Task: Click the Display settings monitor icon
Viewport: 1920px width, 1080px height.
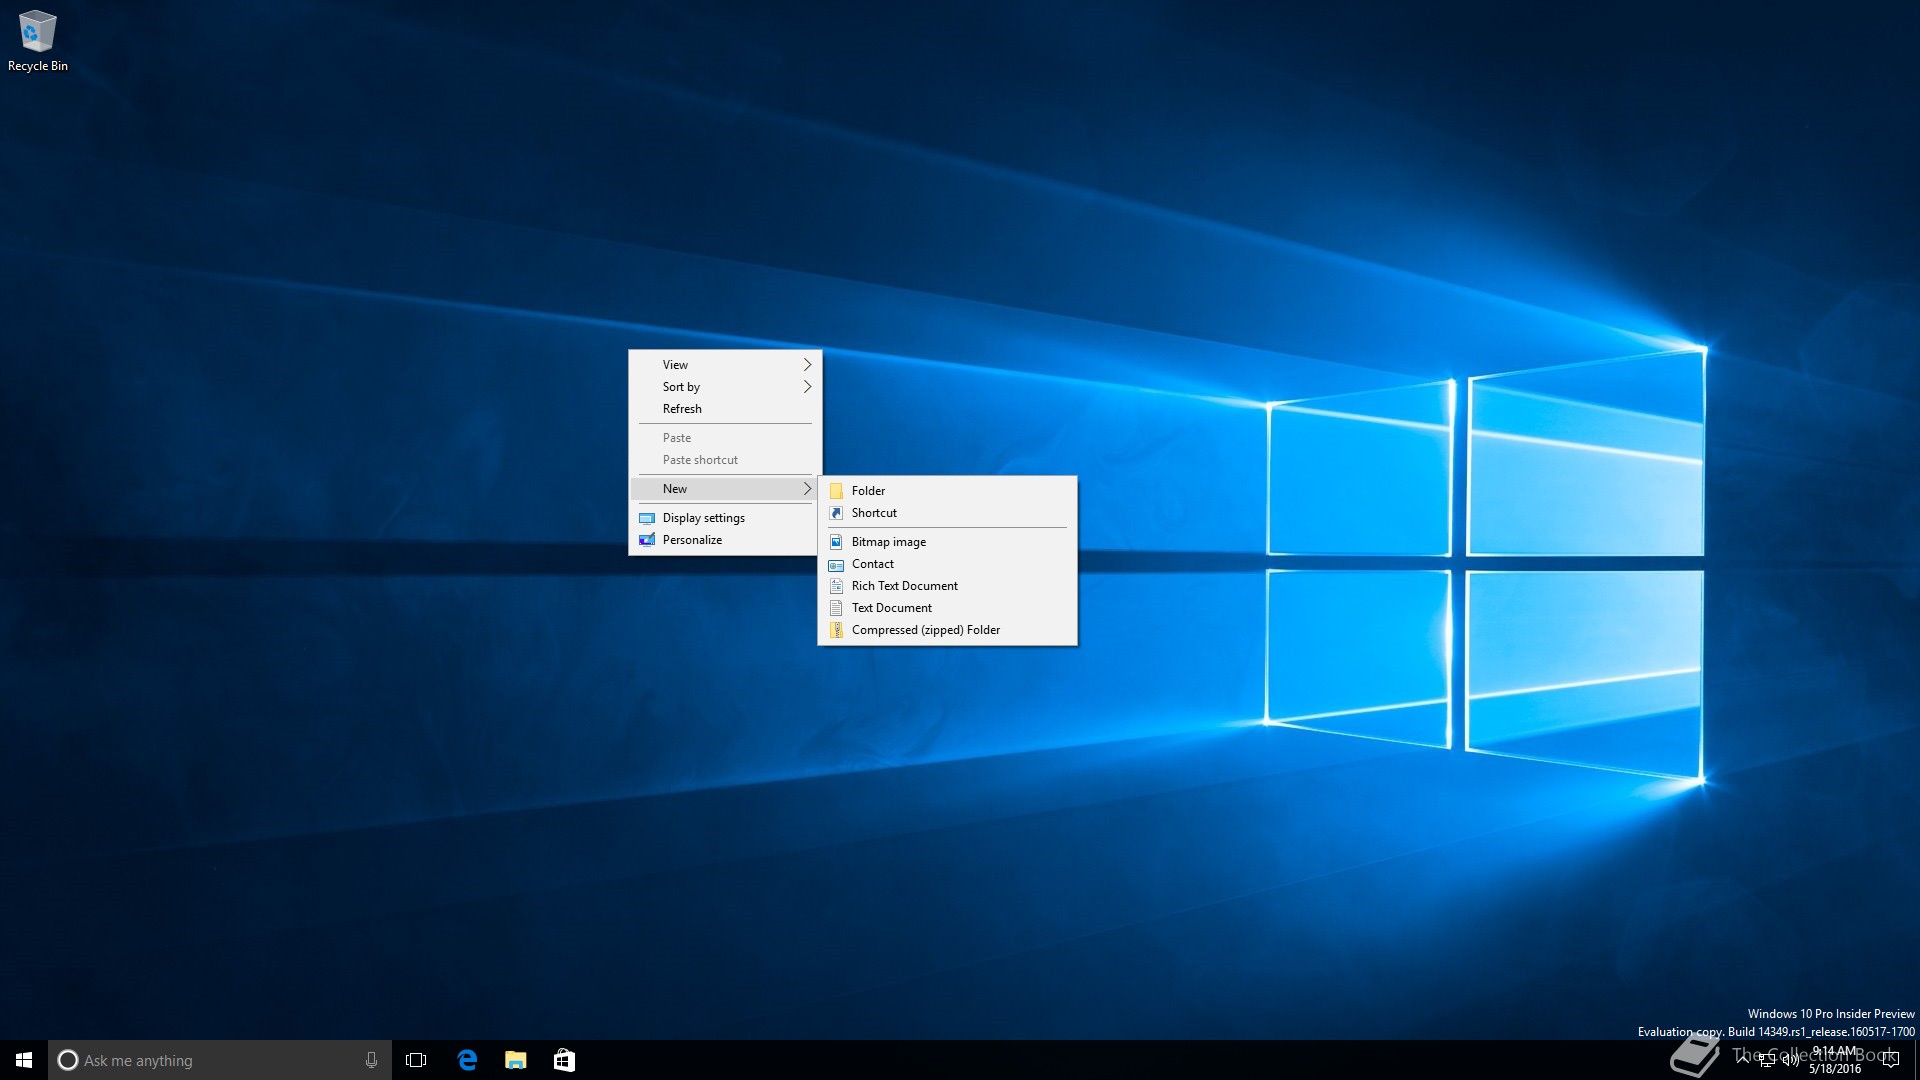Action: point(646,518)
